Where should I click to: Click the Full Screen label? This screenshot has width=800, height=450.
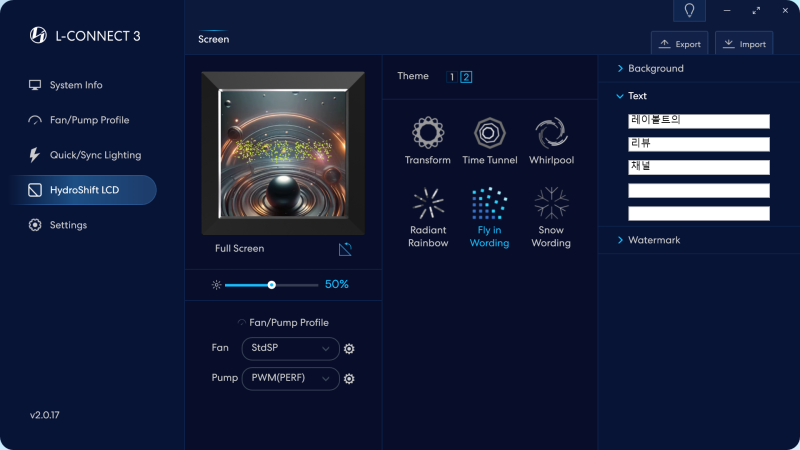click(239, 248)
